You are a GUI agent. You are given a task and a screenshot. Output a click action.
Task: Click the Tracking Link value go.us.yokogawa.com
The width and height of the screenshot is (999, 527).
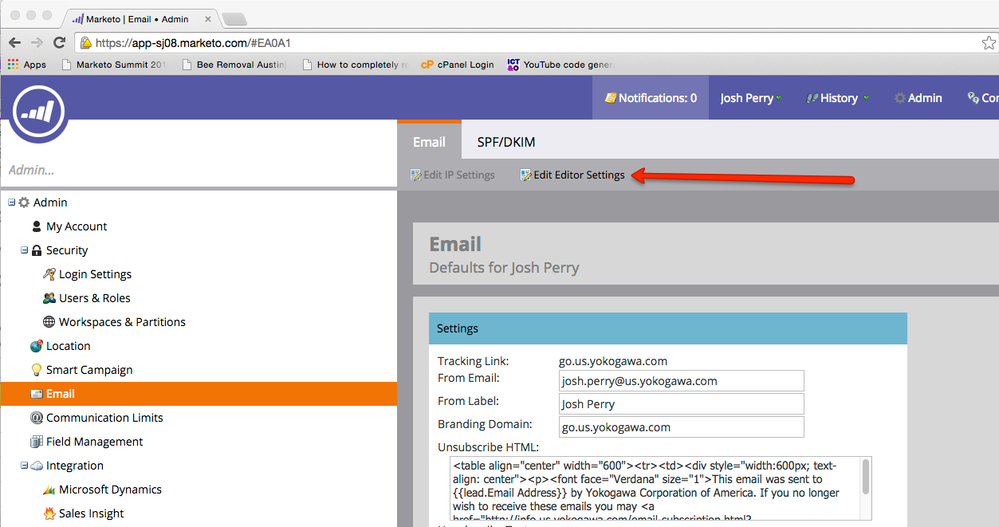point(613,361)
